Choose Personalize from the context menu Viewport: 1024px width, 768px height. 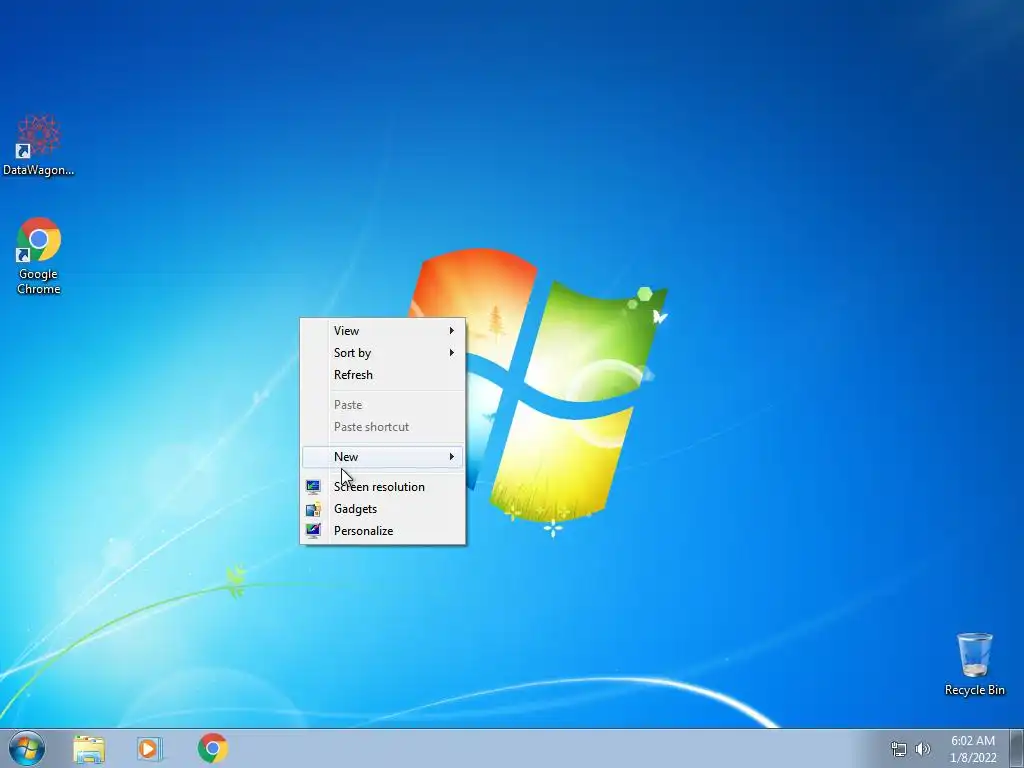383,531
